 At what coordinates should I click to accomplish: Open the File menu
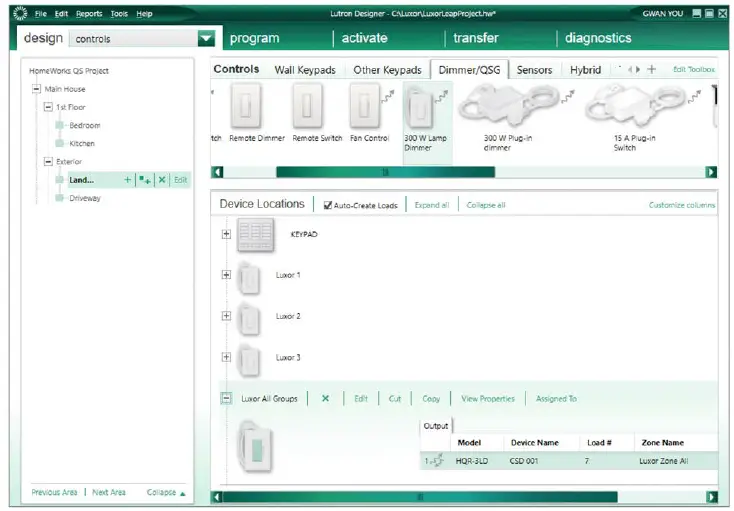pyautogui.click(x=41, y=14)
